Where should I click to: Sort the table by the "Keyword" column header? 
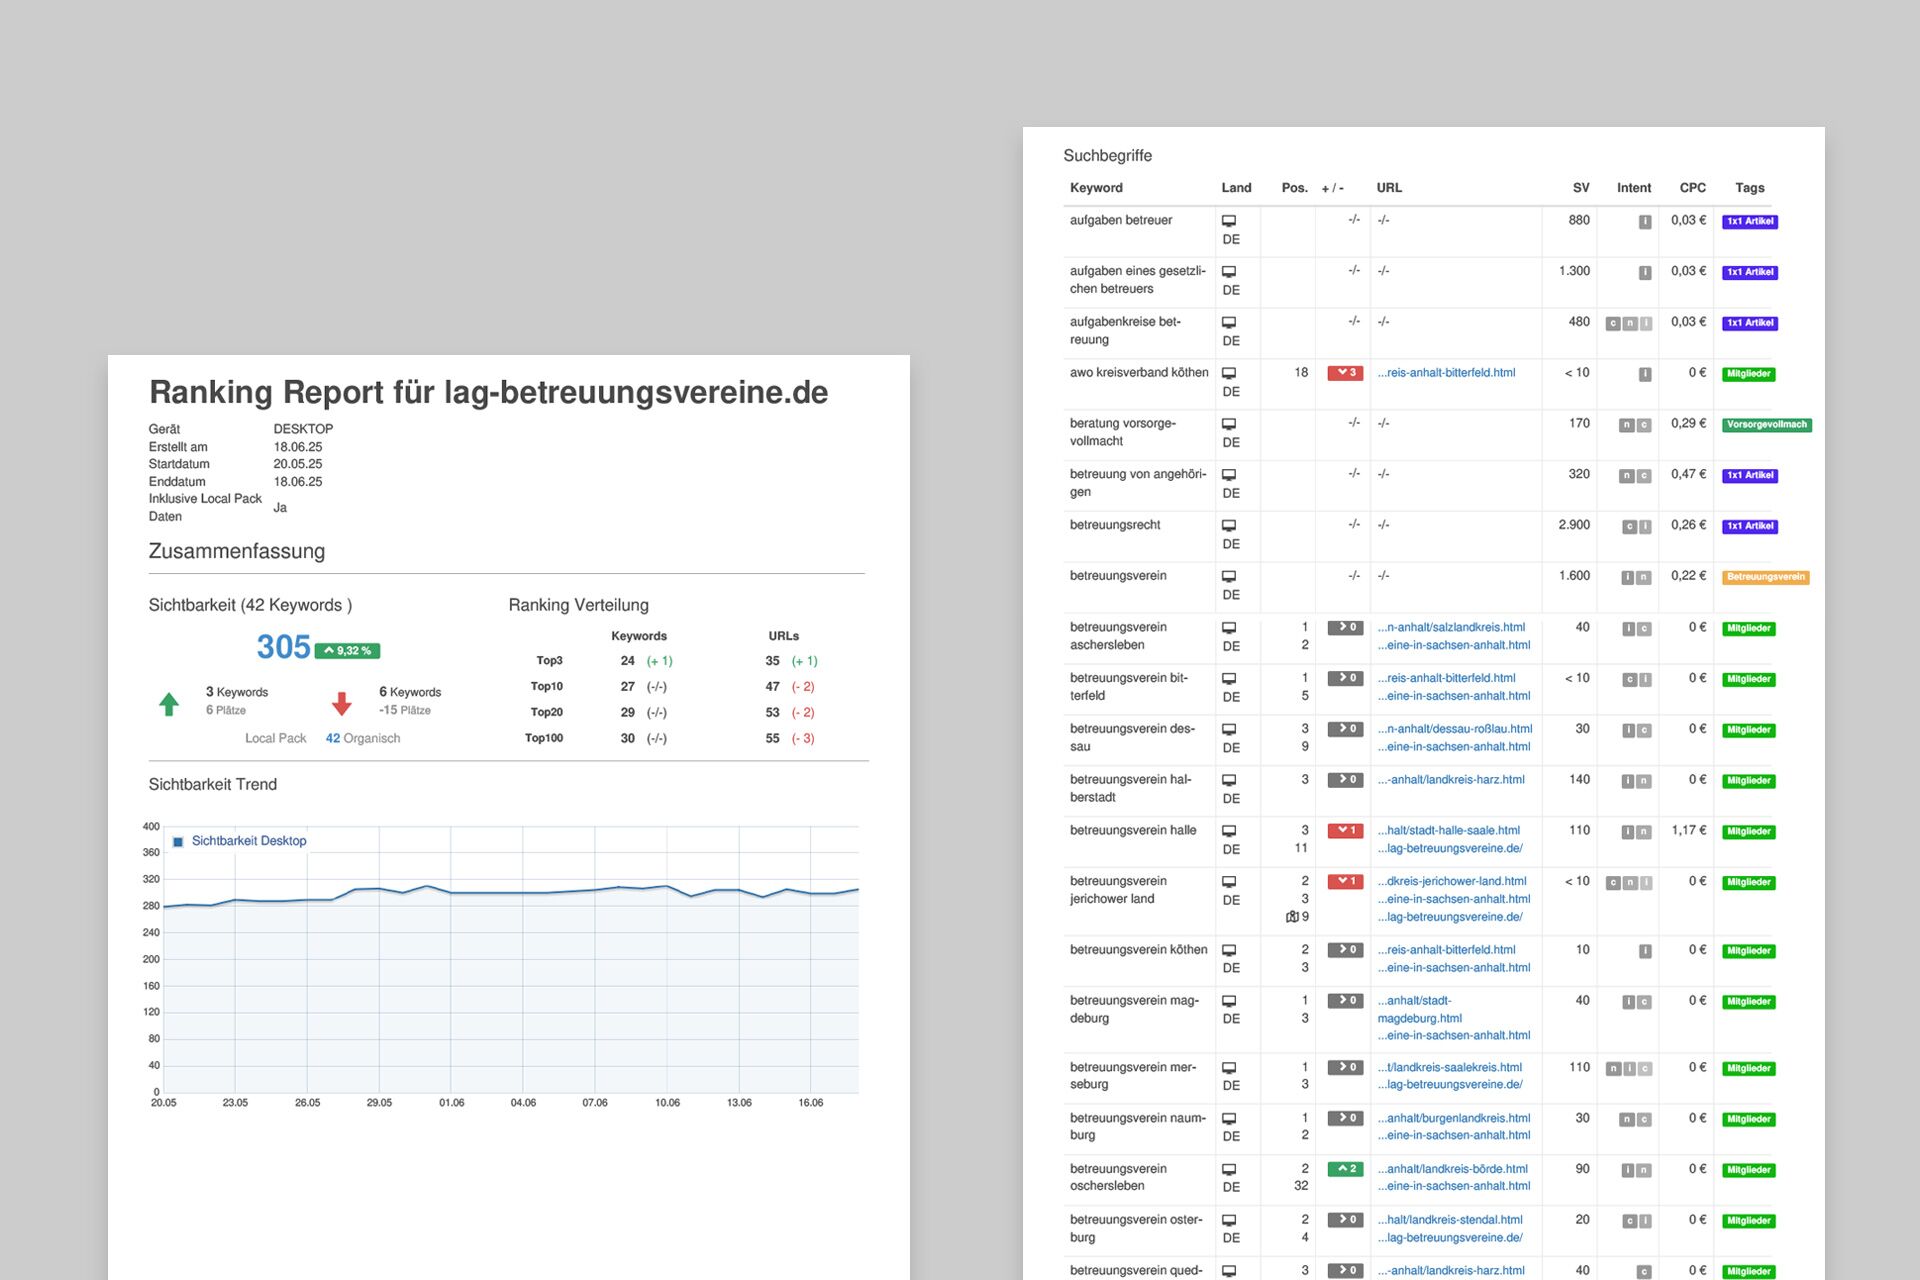1096,187
